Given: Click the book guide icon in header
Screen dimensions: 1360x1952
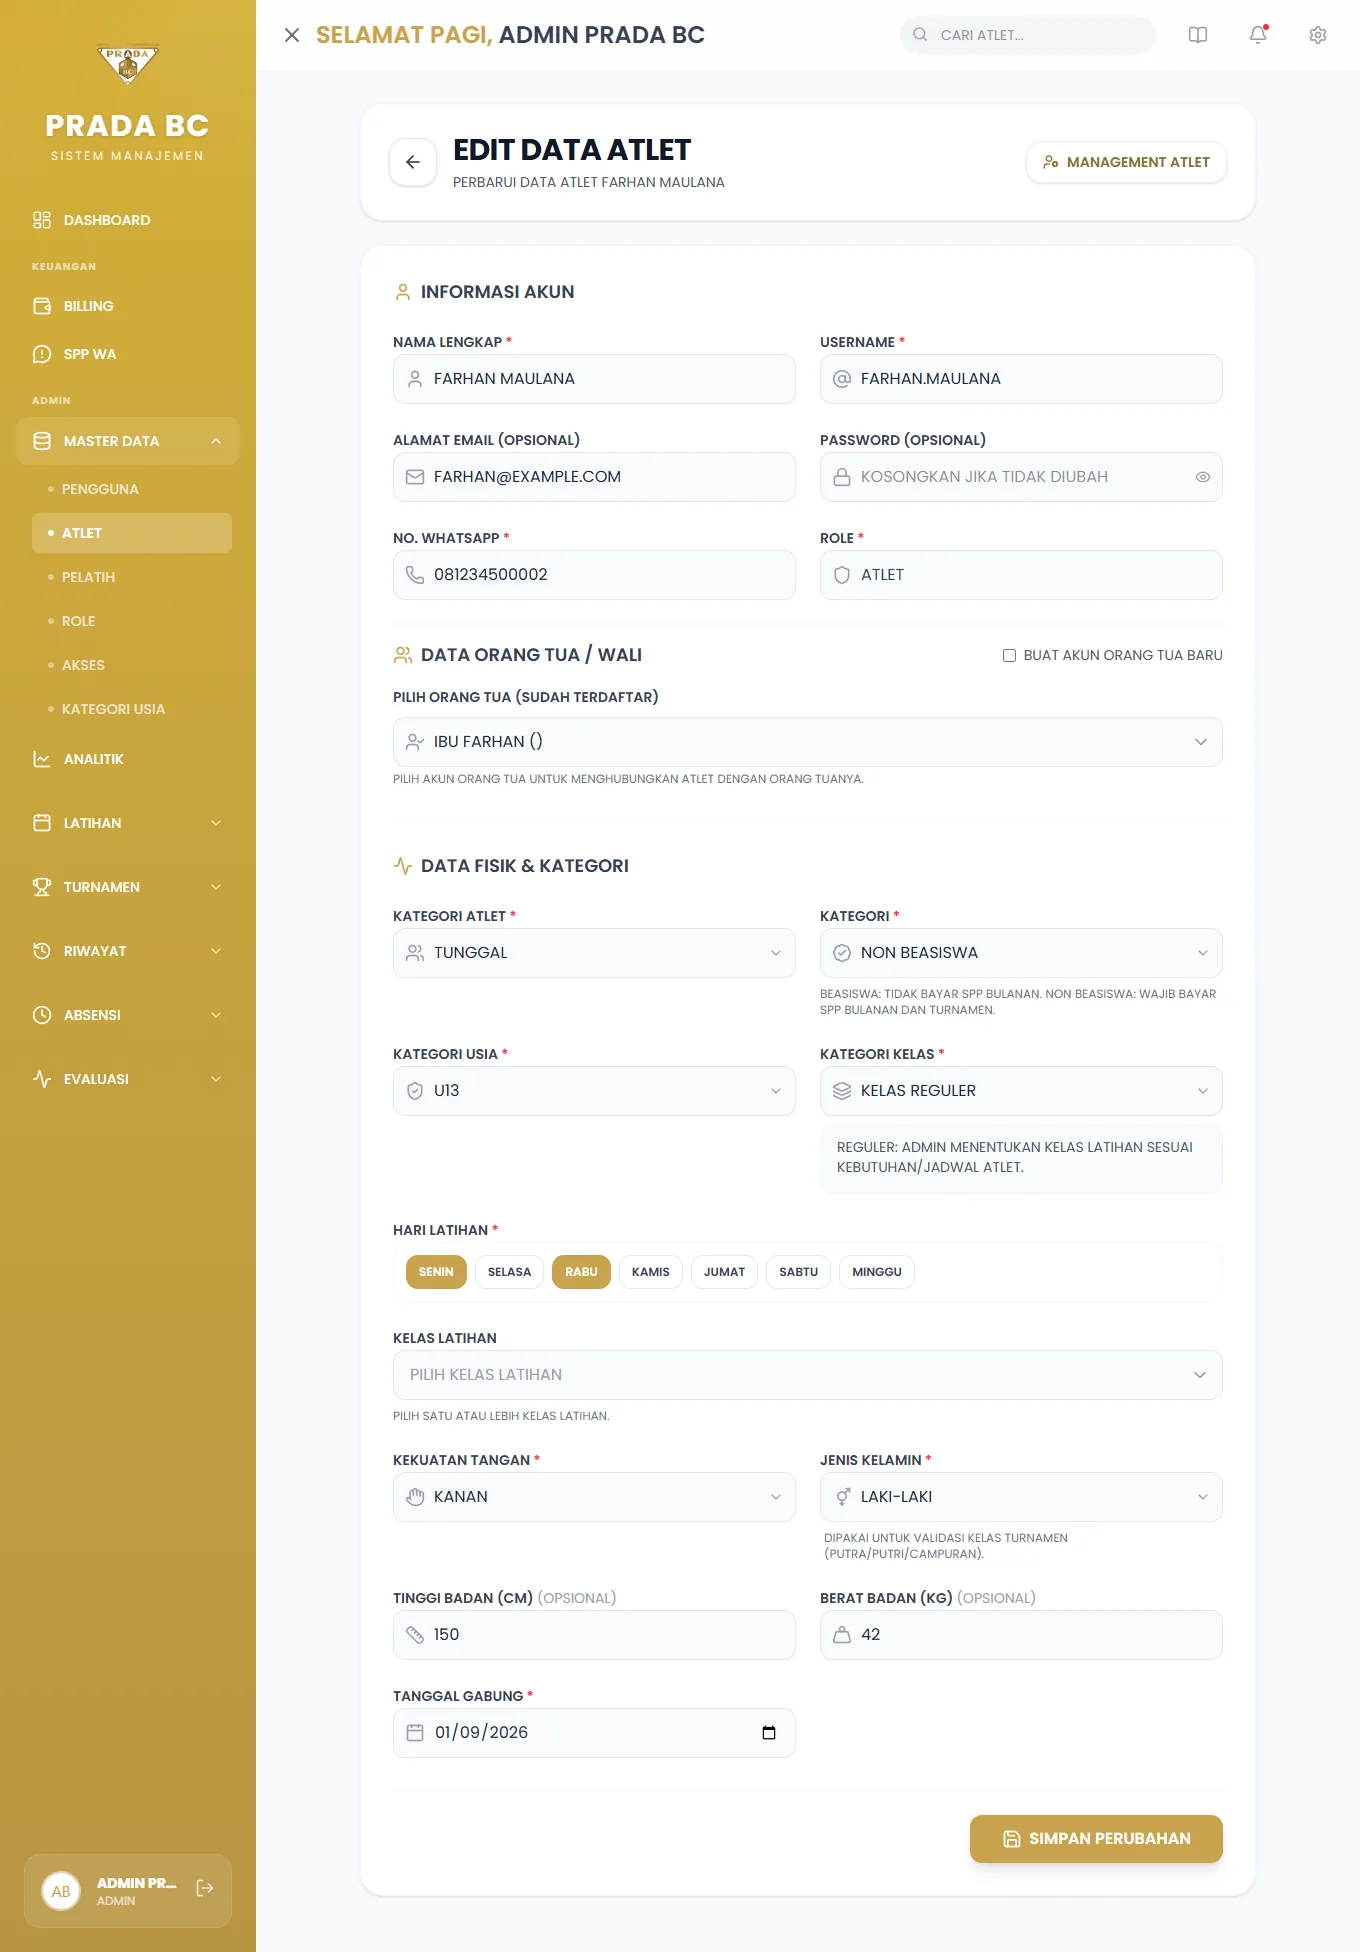Looking at the screenshot, I should click(1198, 35).
